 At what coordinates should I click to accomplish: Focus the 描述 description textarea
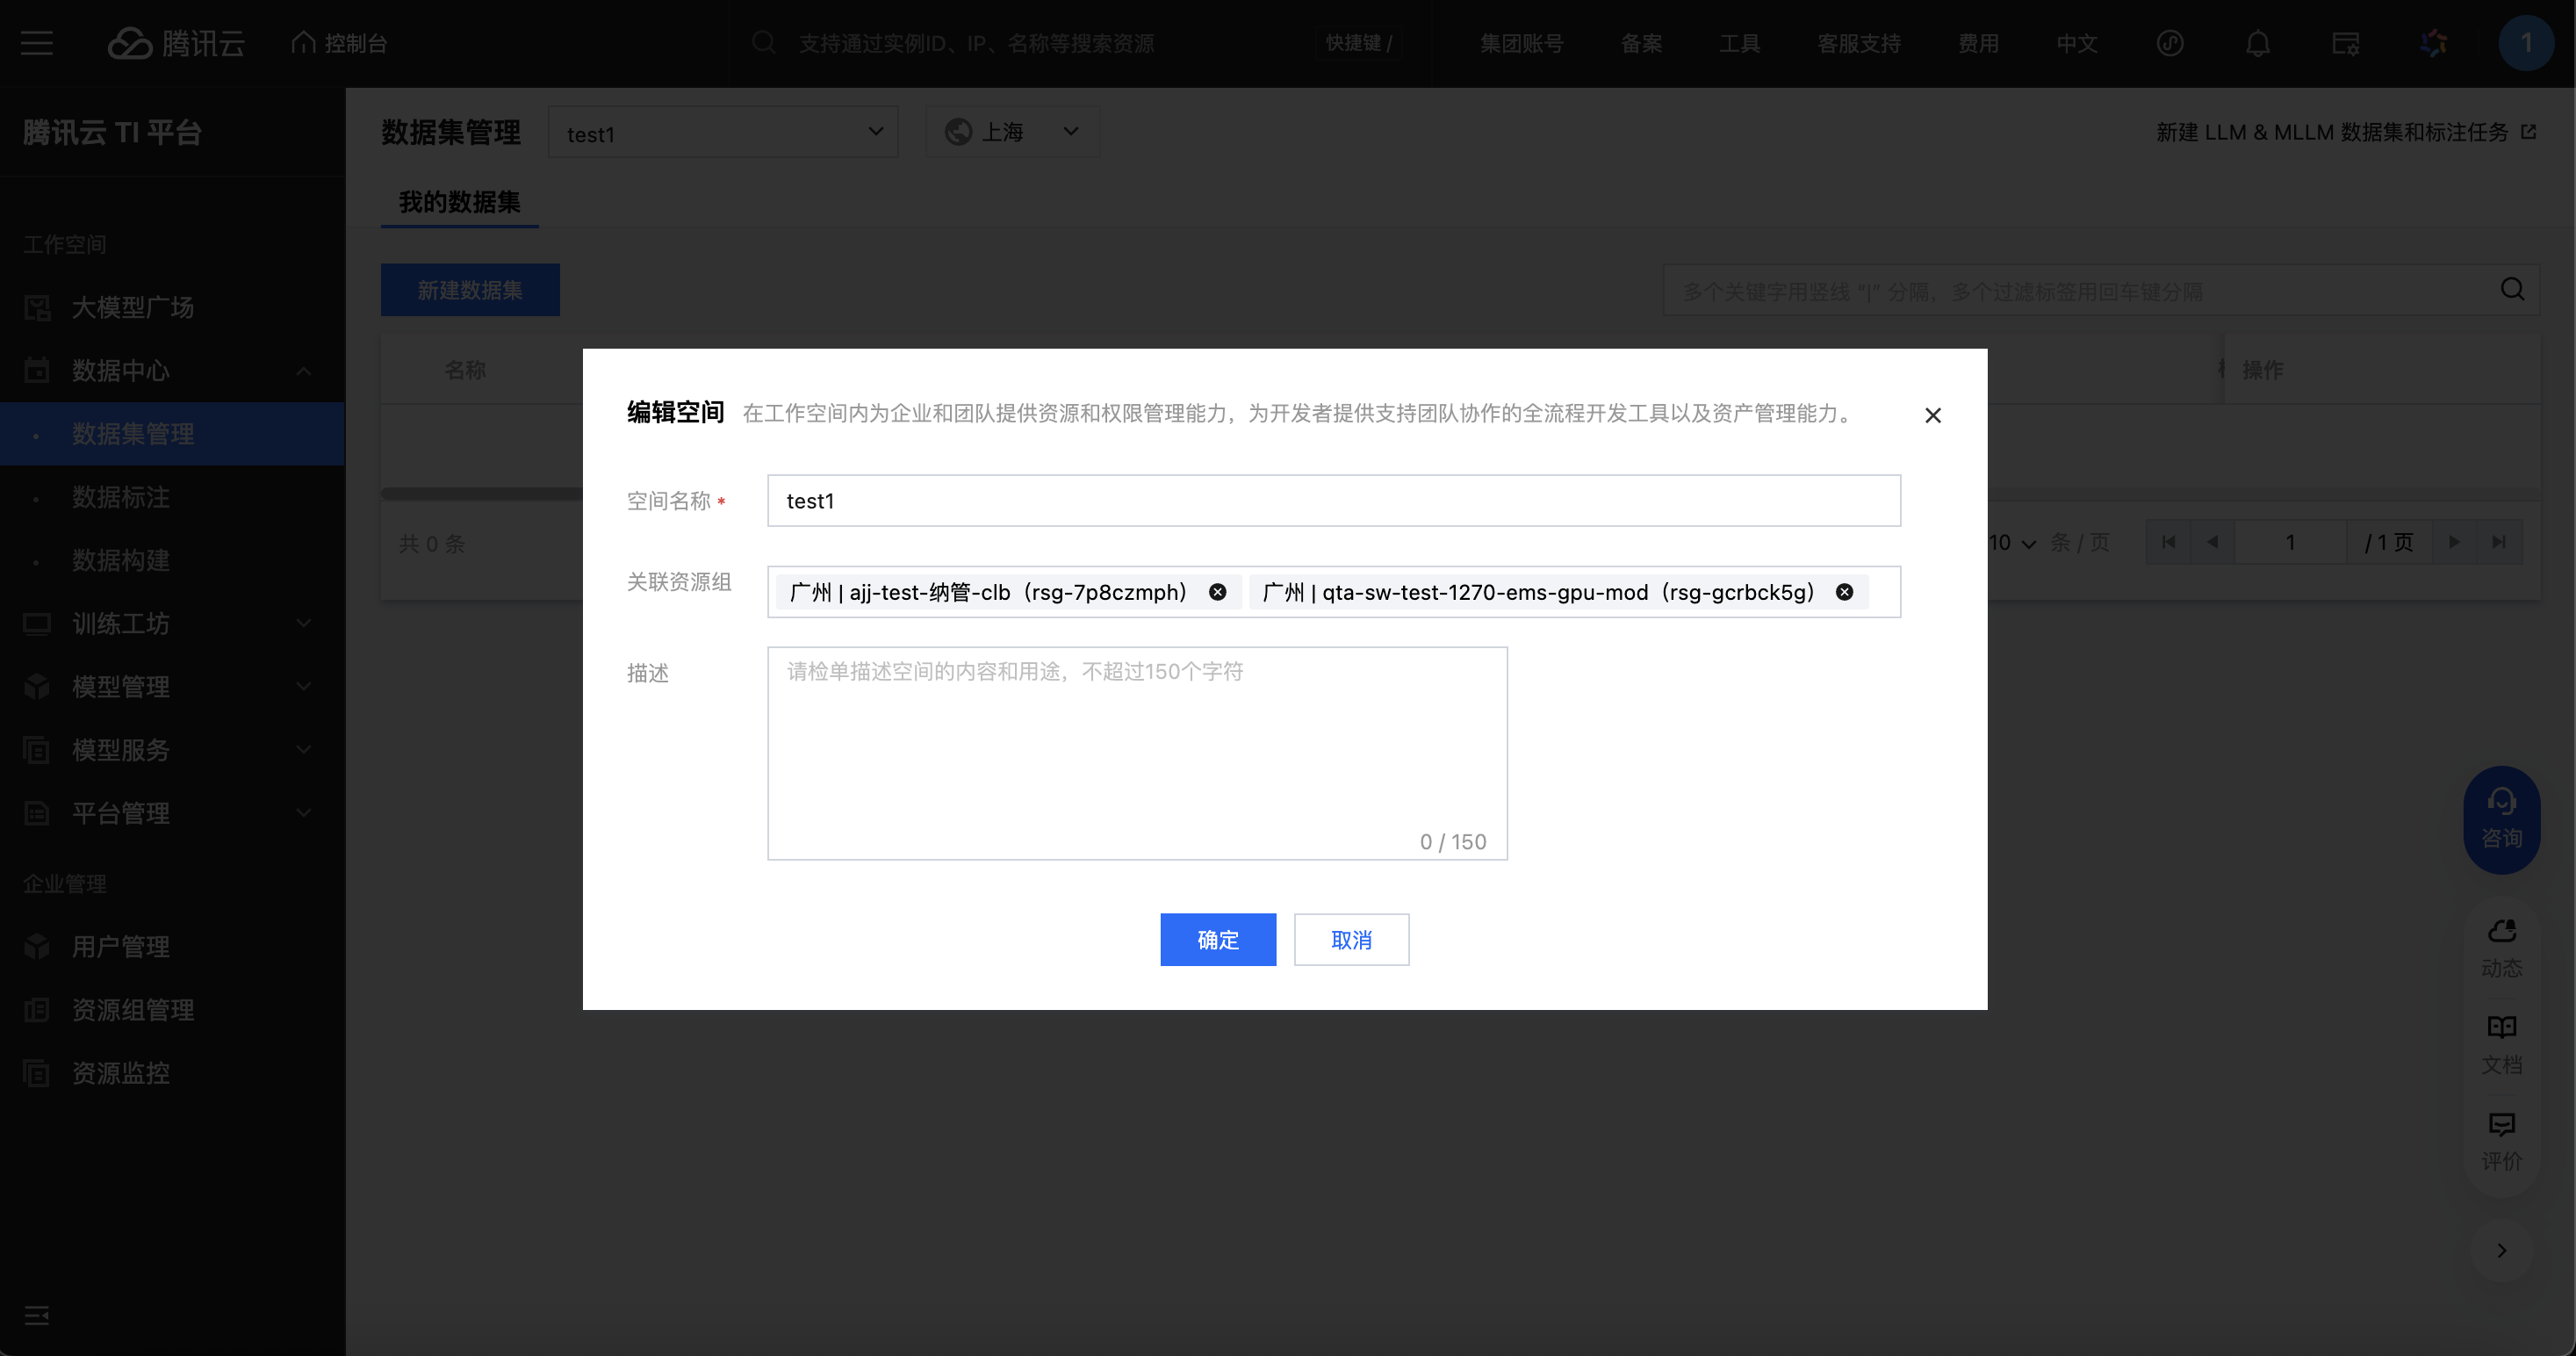coord(1136,752)
